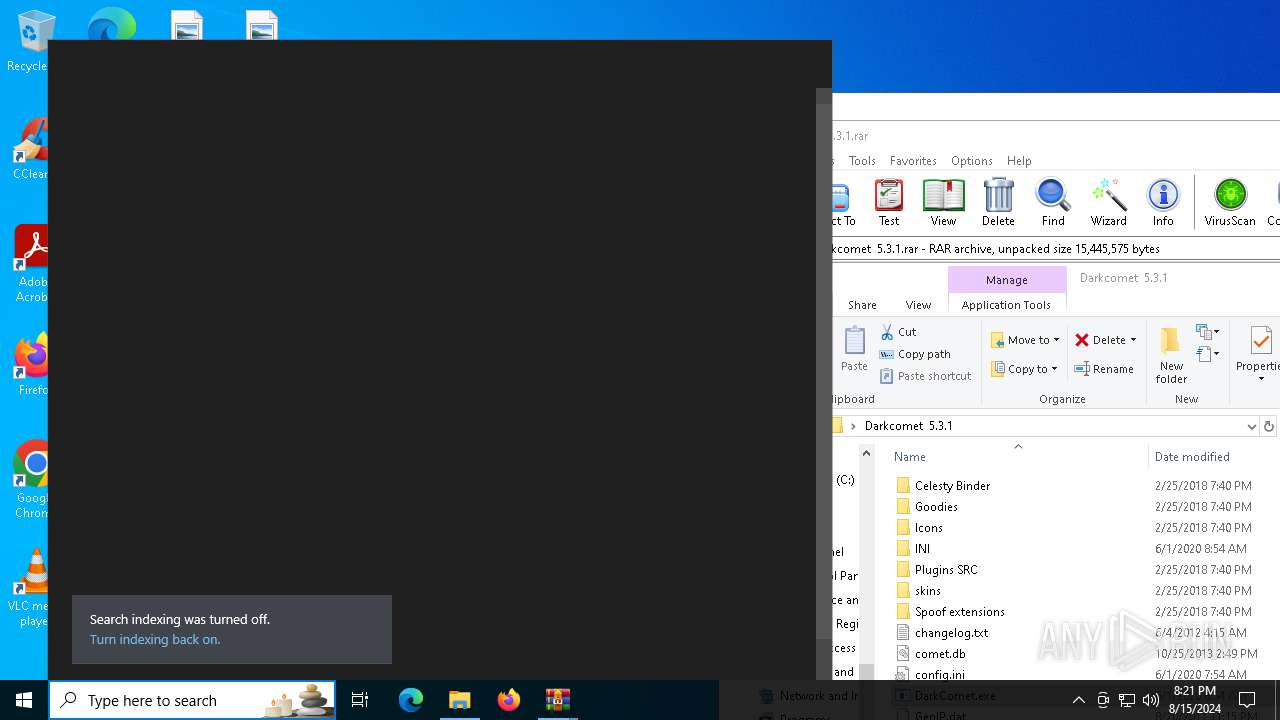Click the taskbar clock showing 8:21 PM
The width and height of the screenshot is (1280, 720).
[x=1194, y=700]
